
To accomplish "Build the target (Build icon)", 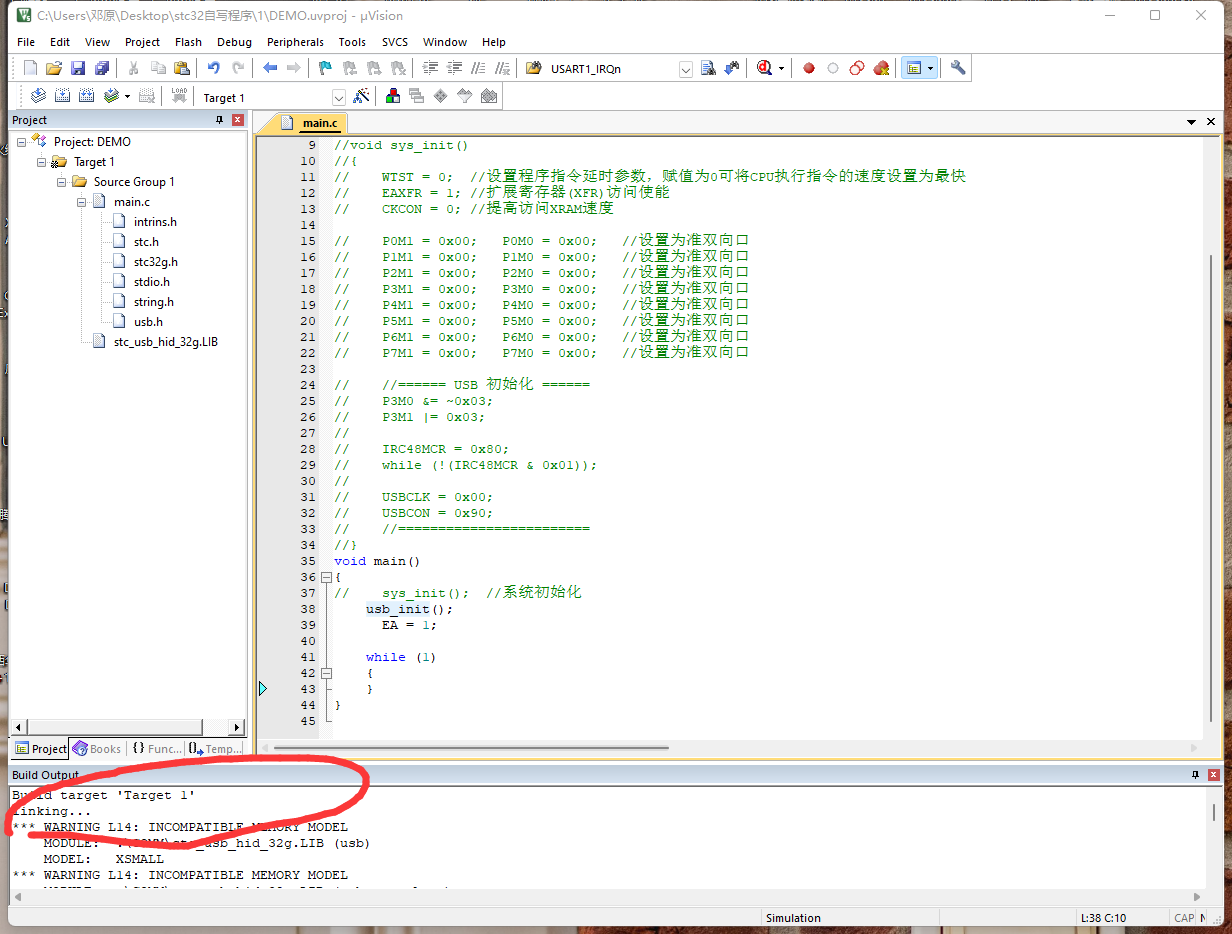I will point(62,96).
